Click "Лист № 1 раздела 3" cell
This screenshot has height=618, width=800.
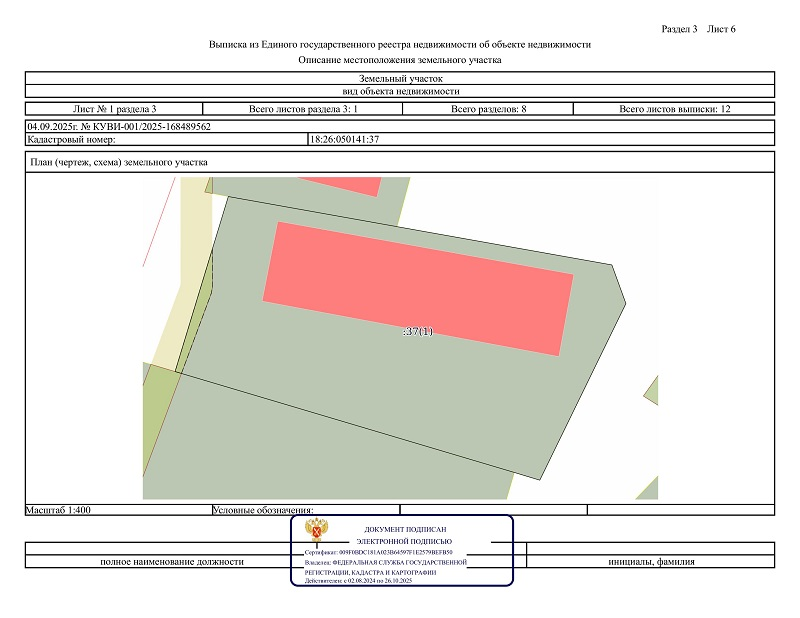[x=115, y=108]
